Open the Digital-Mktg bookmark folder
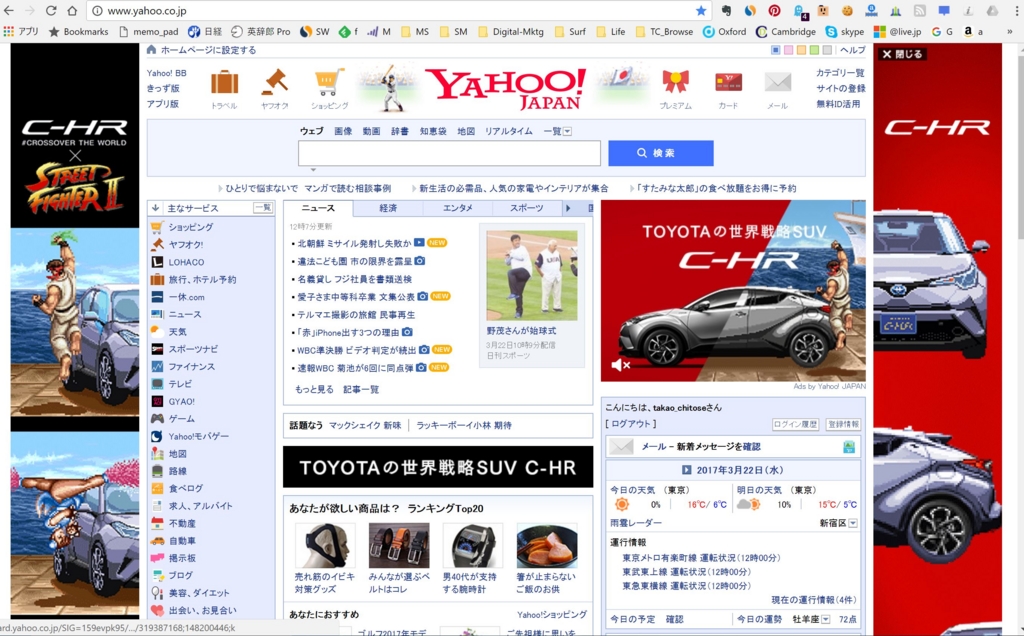1024x636 pixels. pos(511,31)
